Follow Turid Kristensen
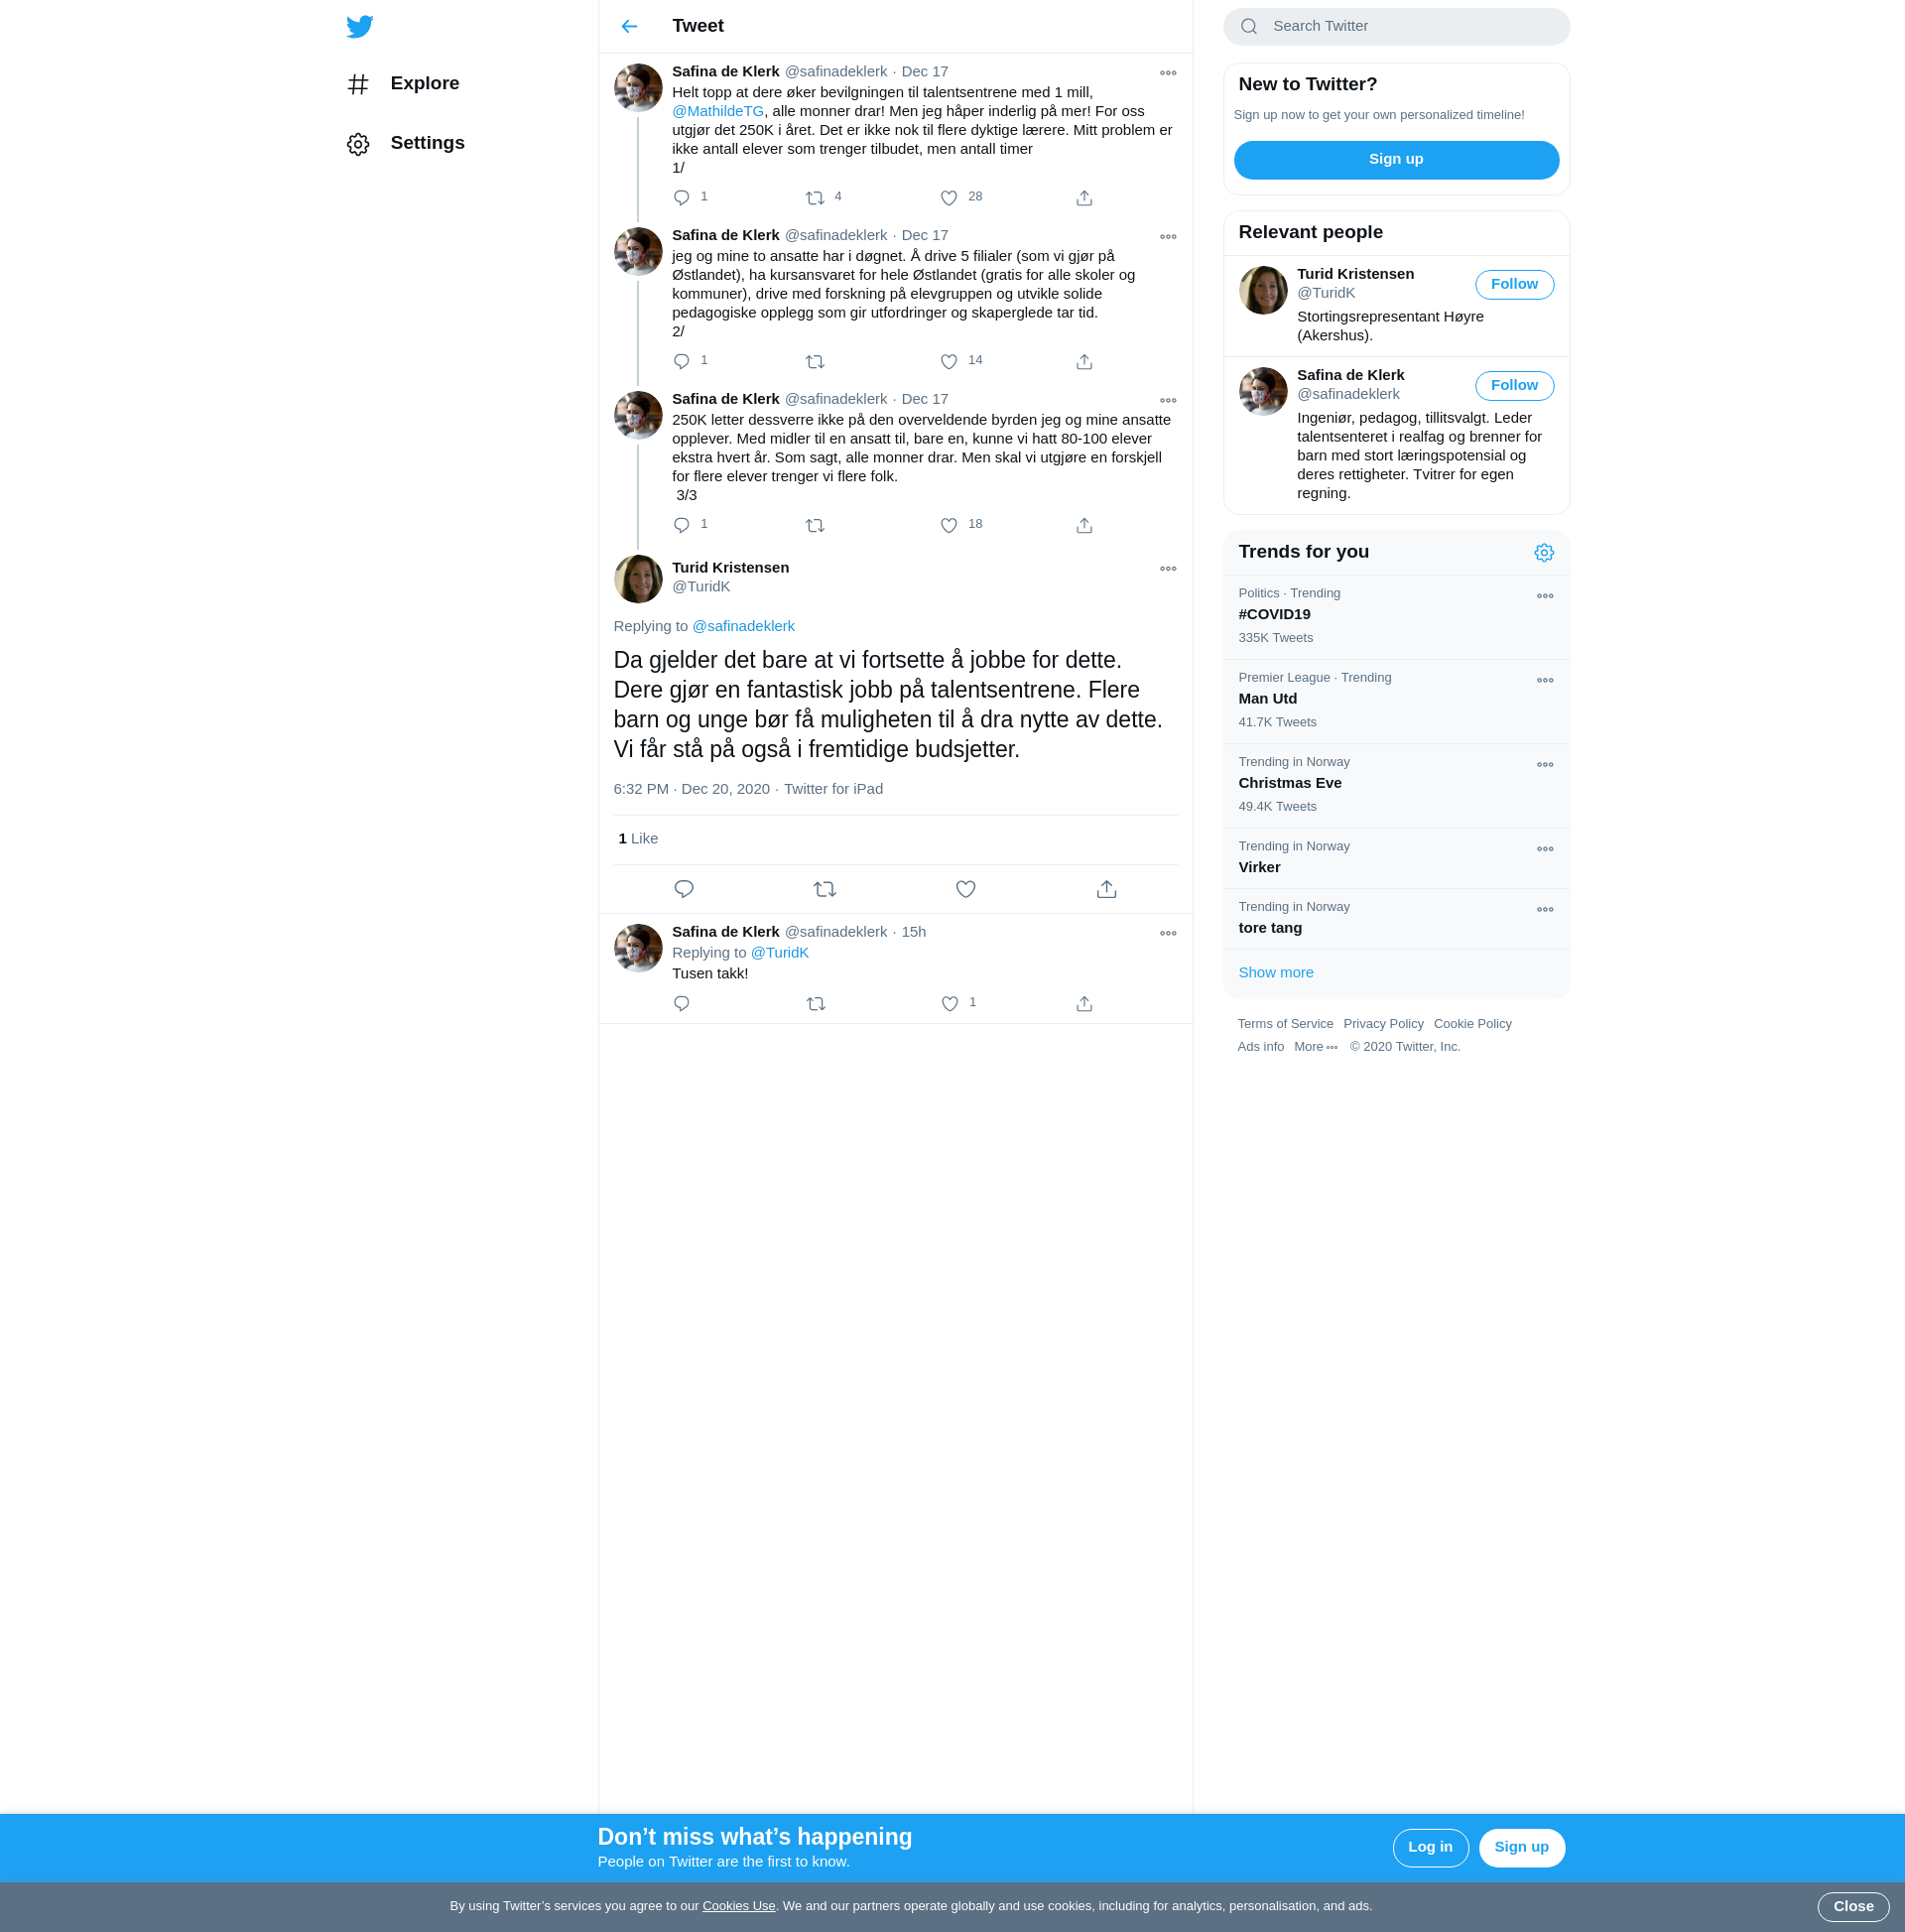This screenshot has height=1932, width=1905. (x=1514, y=285)
